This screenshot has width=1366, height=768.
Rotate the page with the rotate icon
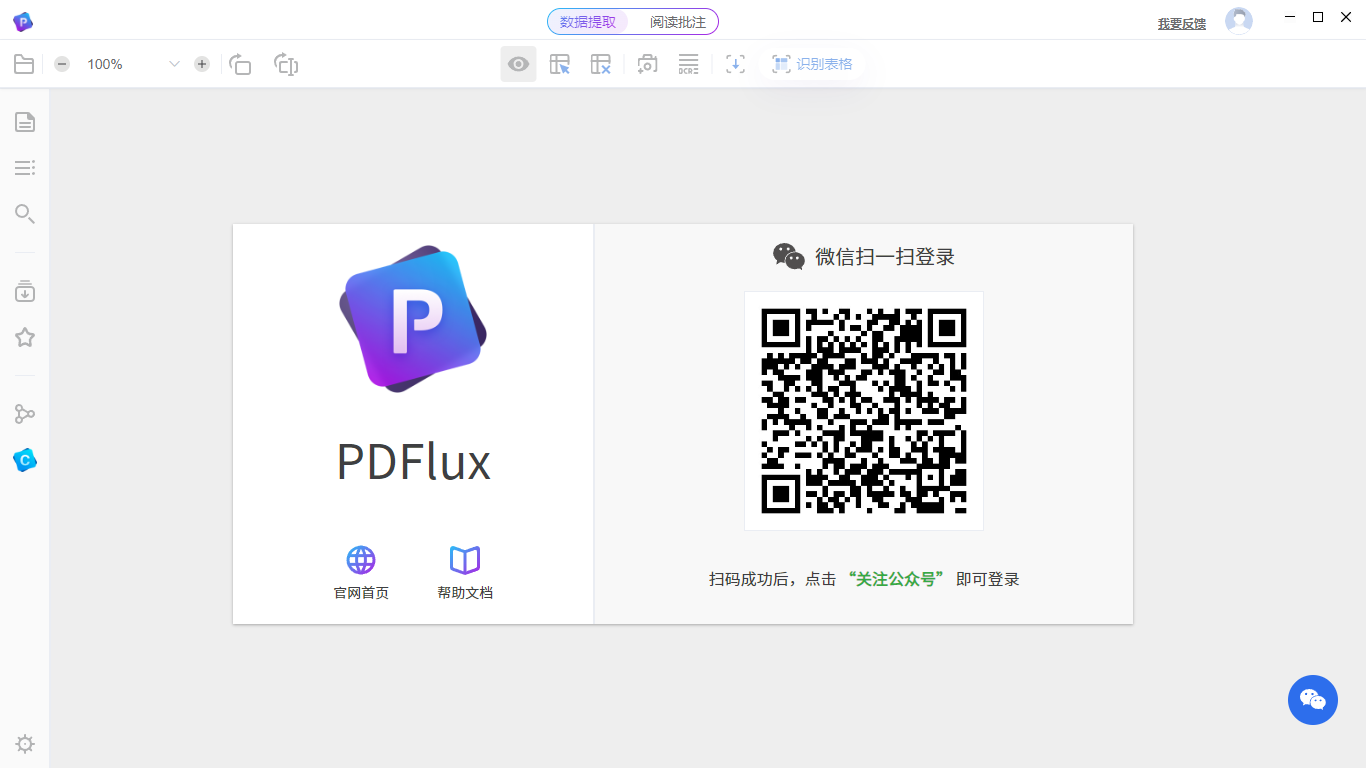pyautogui.click(x=240, y=64)
